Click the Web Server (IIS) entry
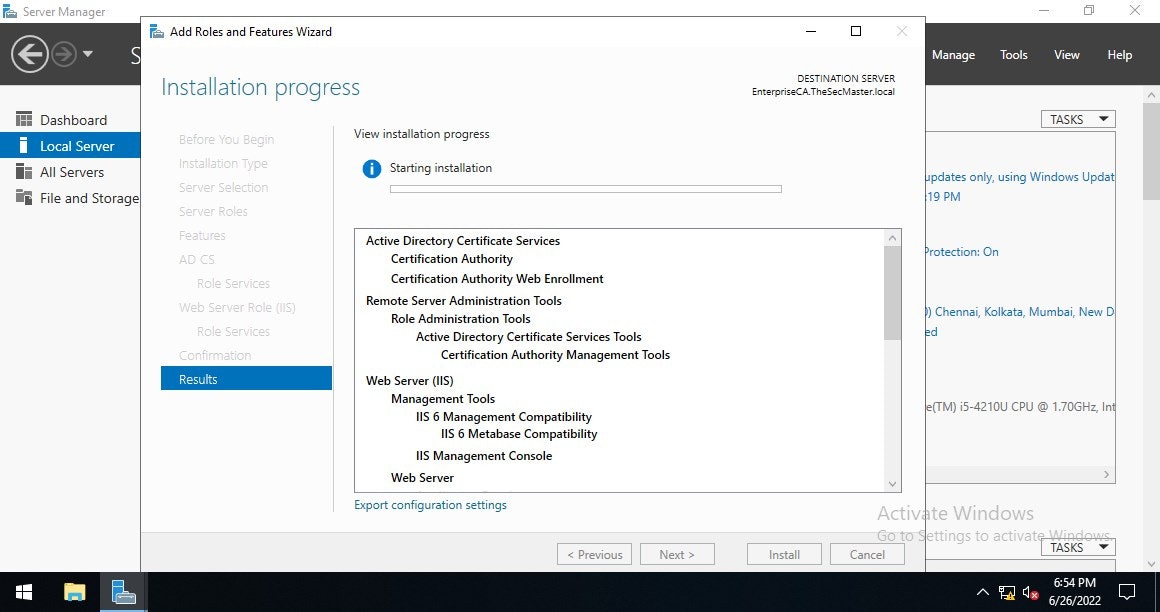This screenshot has width=1160, height=612. pos(409,380)
